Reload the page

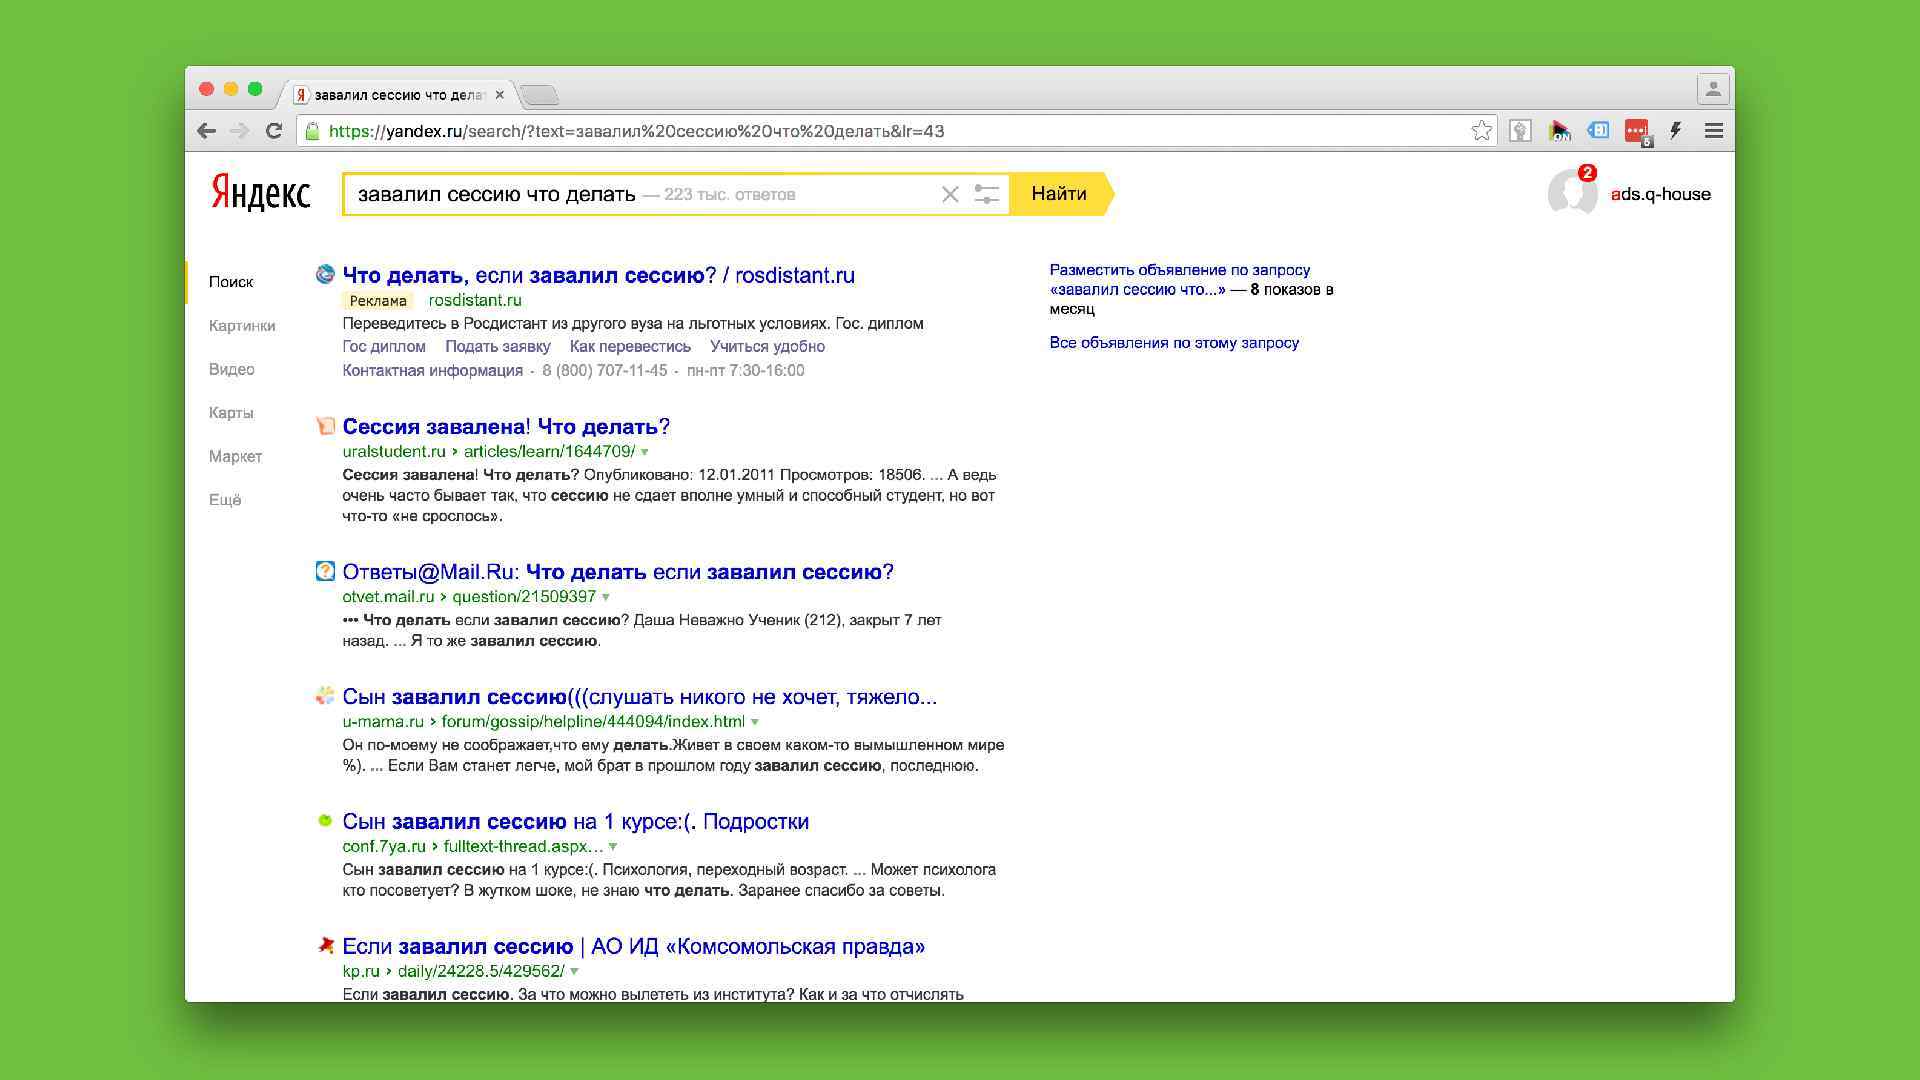(273, 131)
